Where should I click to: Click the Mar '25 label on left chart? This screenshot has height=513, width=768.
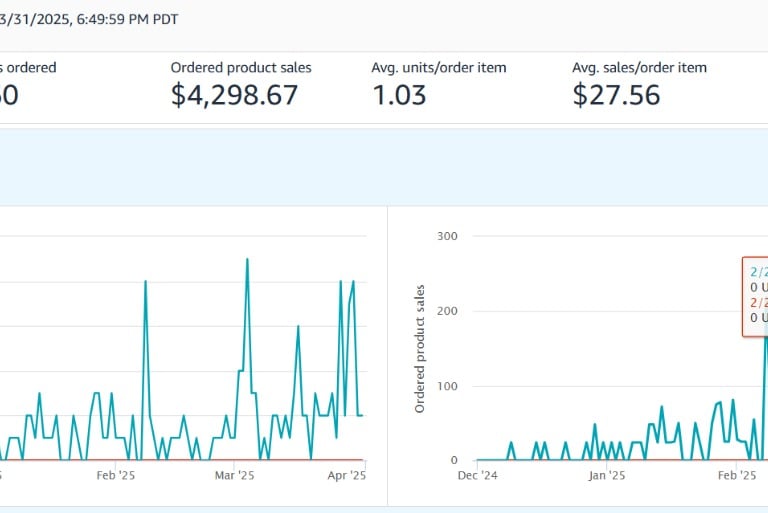(232, 477)
